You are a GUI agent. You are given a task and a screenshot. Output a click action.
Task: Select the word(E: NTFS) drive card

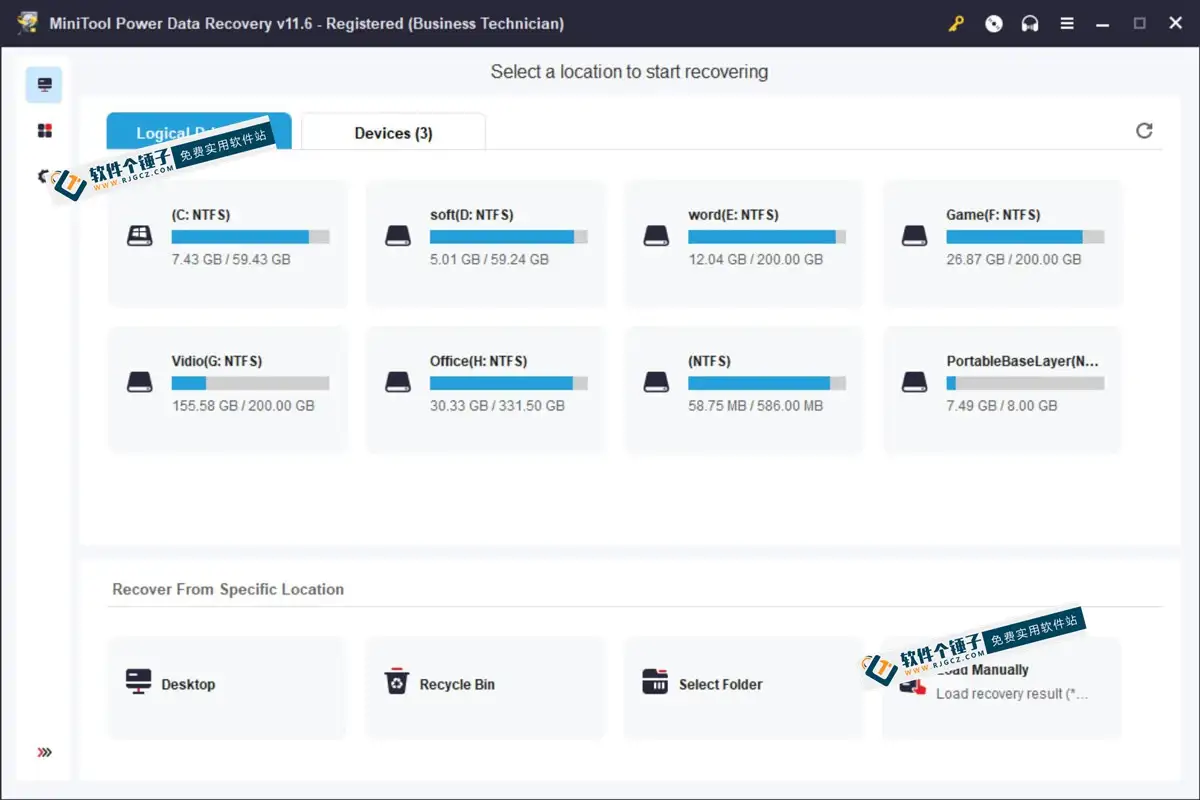point(743,243)
